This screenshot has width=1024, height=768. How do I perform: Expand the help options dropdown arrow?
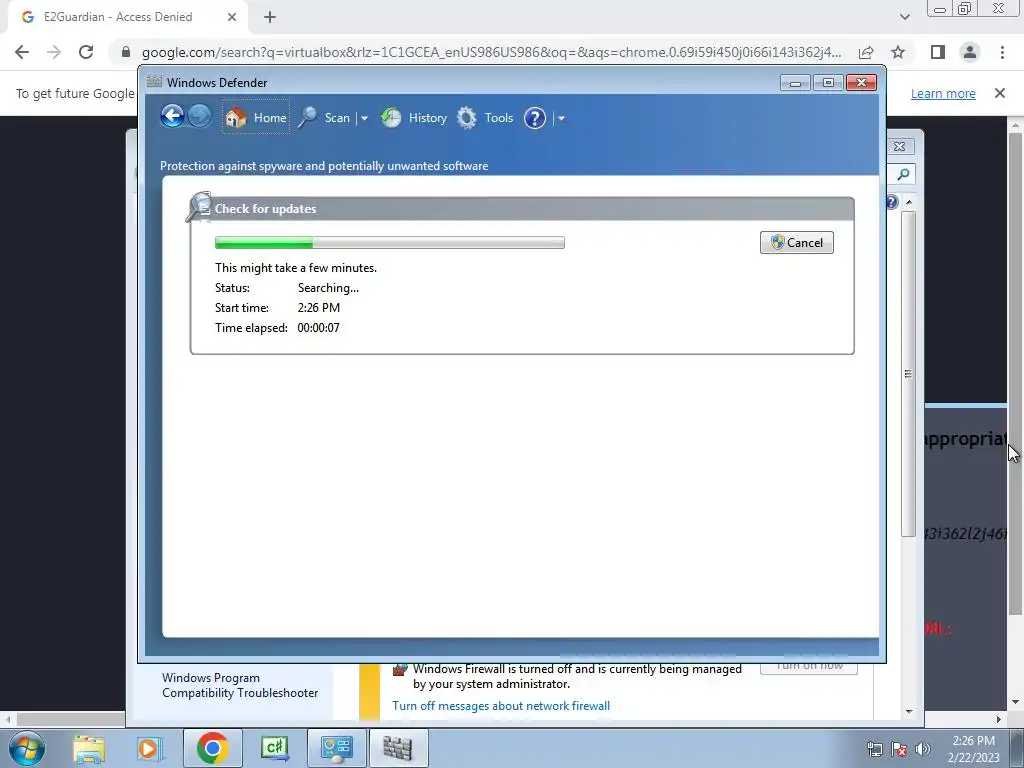[561, 118]
